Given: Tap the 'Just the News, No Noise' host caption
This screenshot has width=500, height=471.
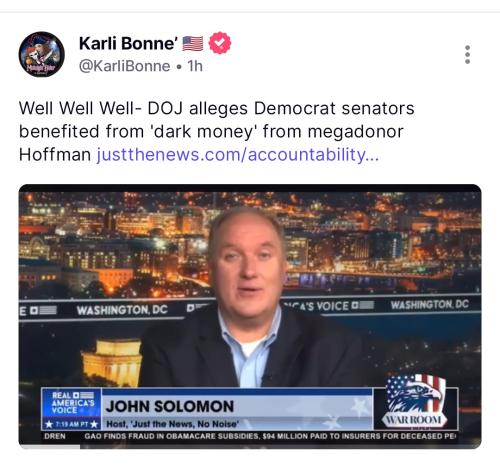Looking at the screenshot, I should pyautogui.click(x=172, y=424).
